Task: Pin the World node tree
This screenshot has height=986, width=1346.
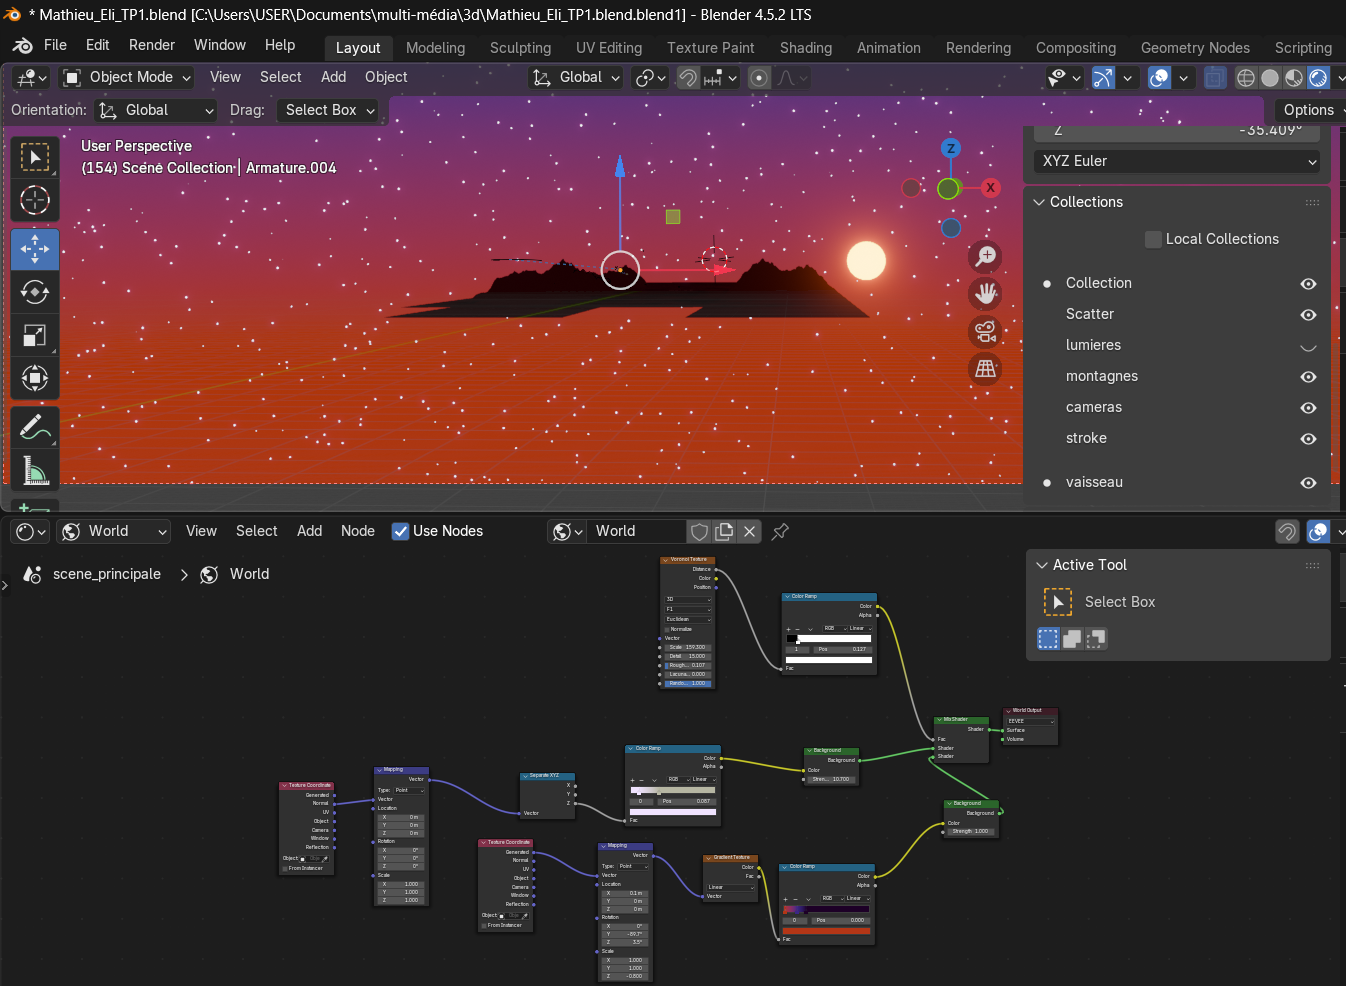Action: [x=780, y=532]
